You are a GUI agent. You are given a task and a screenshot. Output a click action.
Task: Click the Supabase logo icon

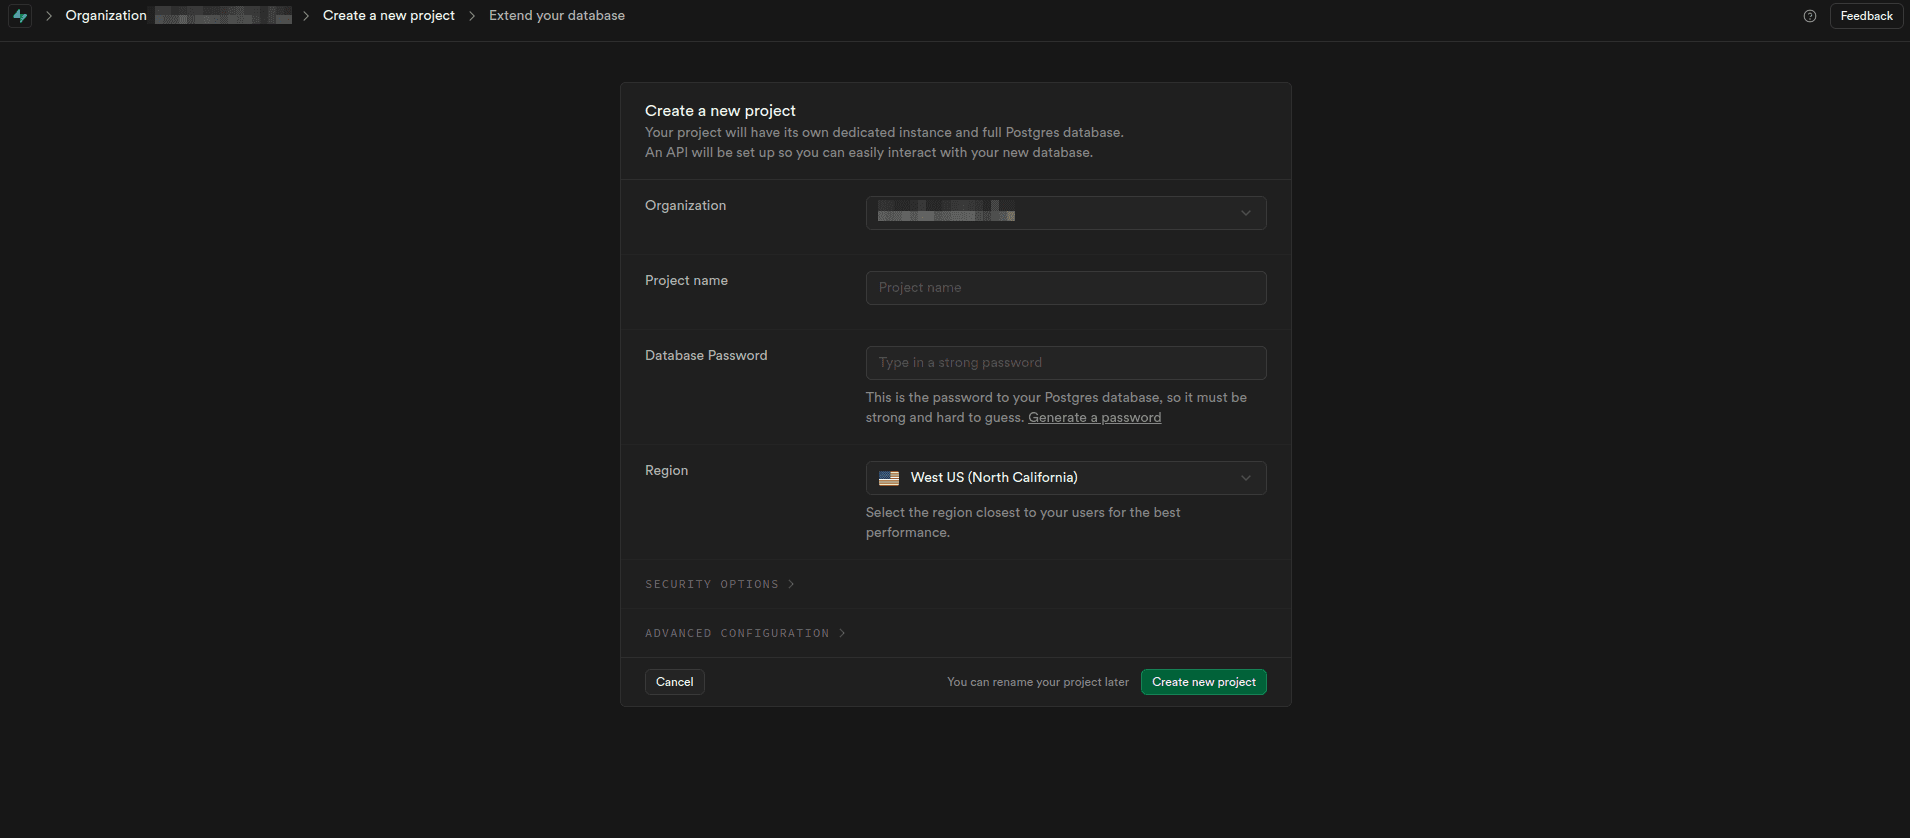[x=20, y=16]
